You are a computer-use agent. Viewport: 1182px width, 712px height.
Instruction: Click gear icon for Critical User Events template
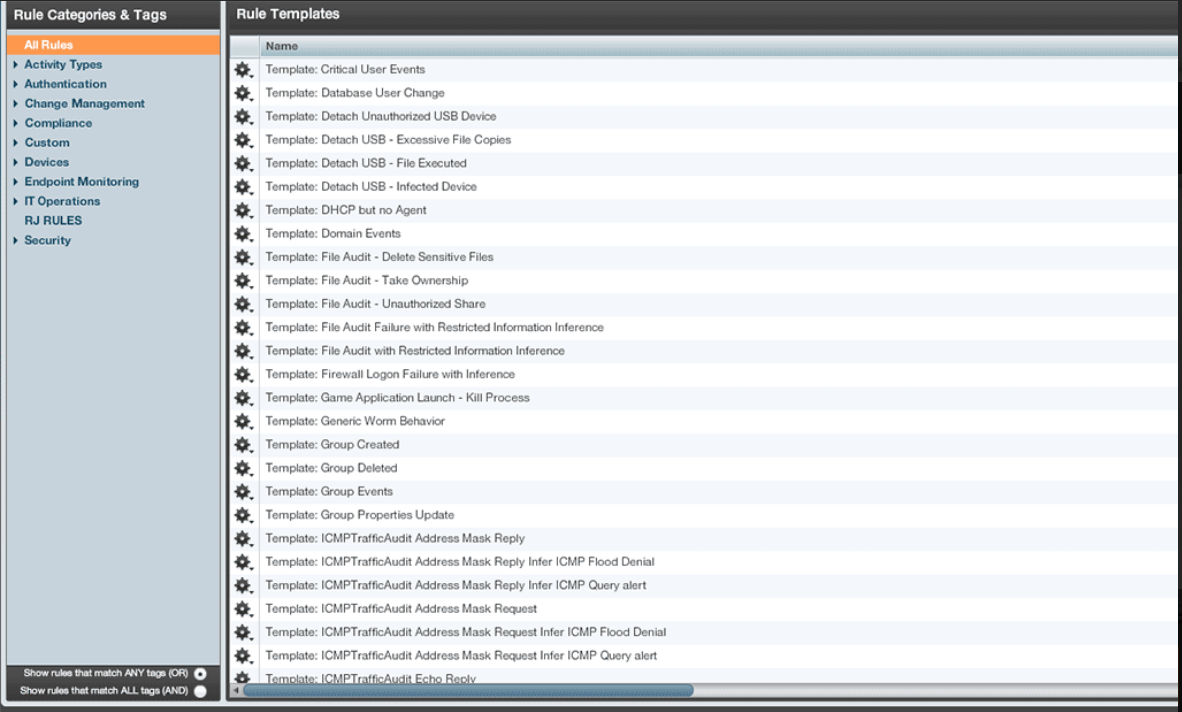coord(243,70)
